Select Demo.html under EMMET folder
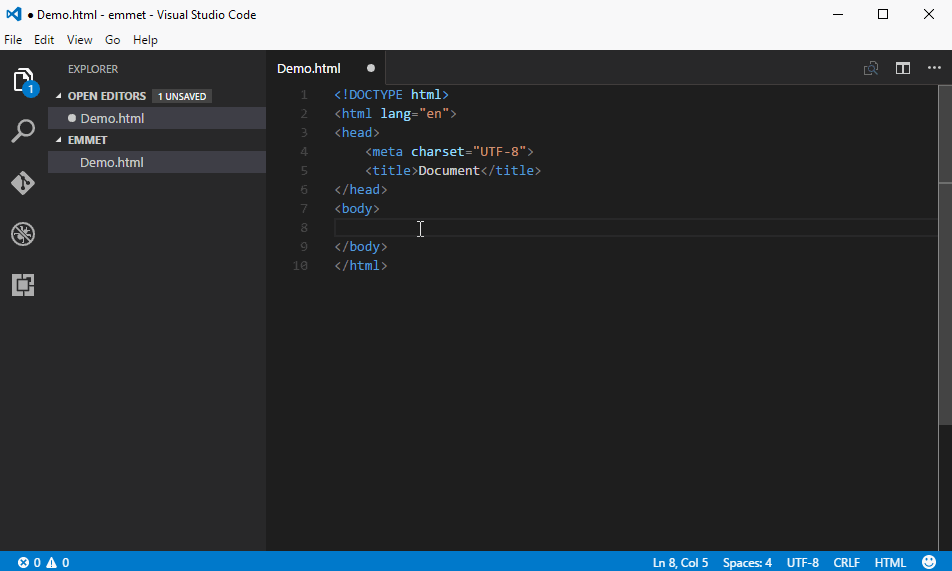This screenshot has width=952, height=571. tap(112, 162)
